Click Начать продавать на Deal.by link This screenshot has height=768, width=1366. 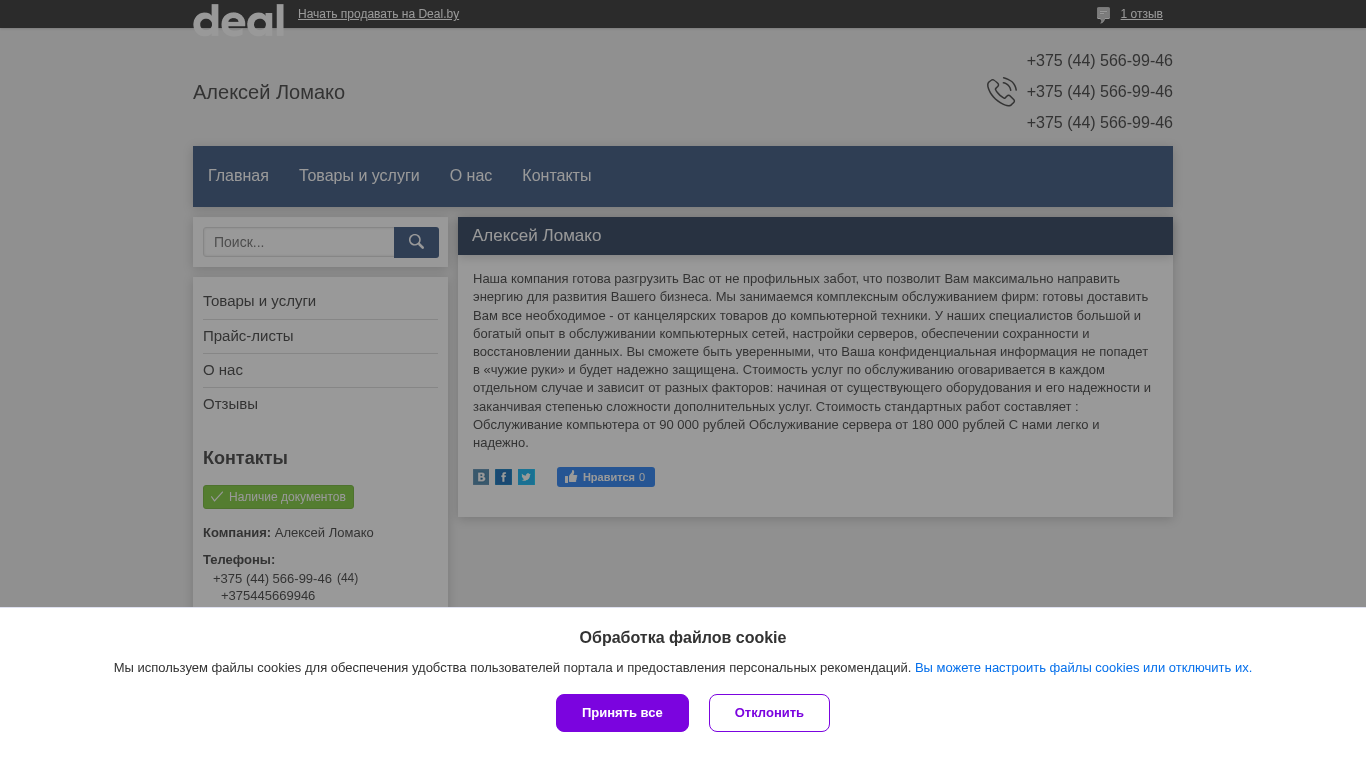(378, 14)
